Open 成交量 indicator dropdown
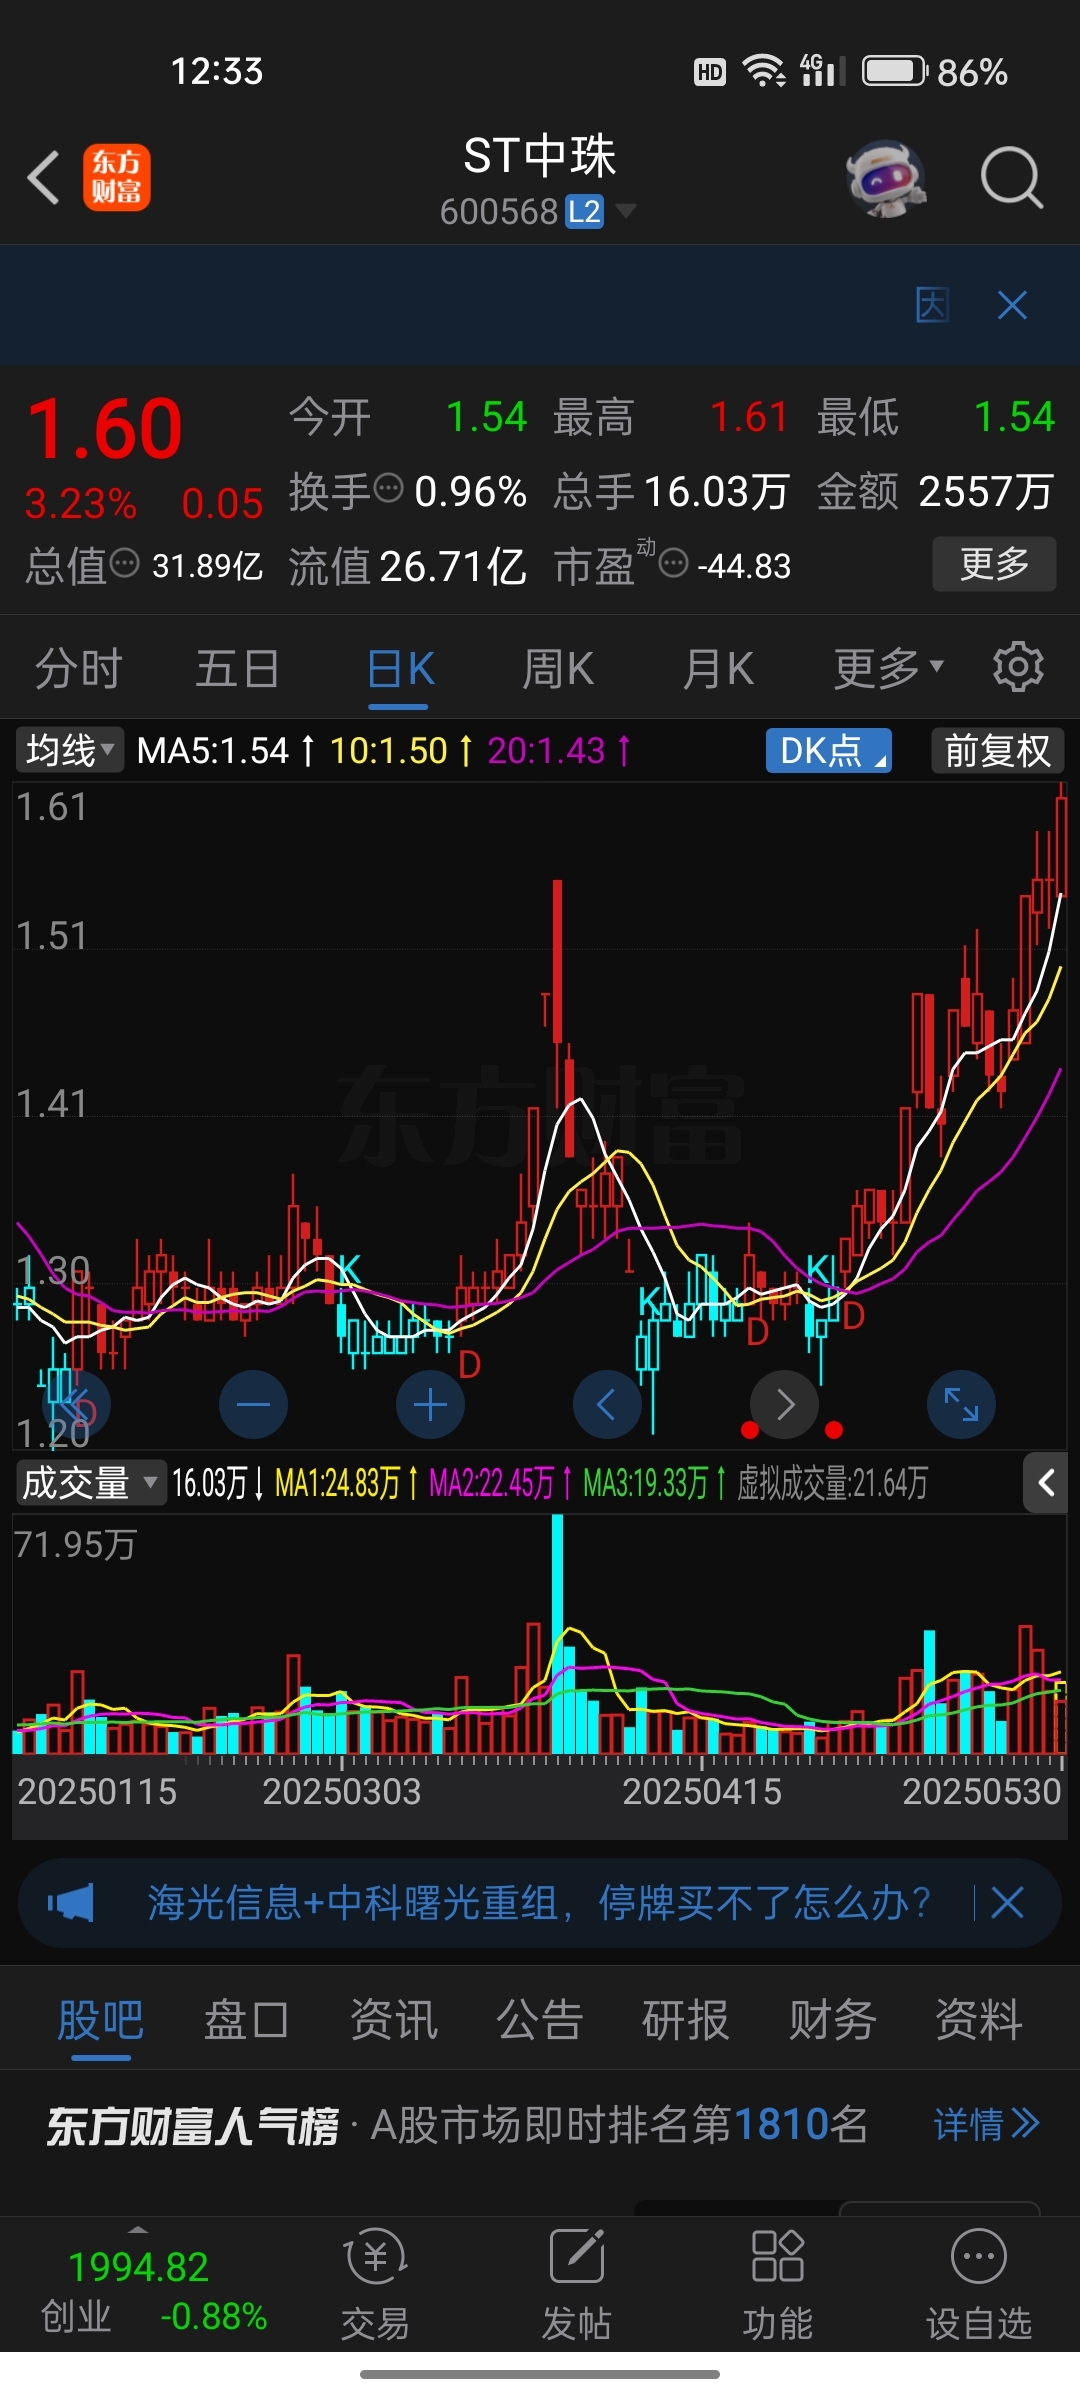 point(90,1482)
